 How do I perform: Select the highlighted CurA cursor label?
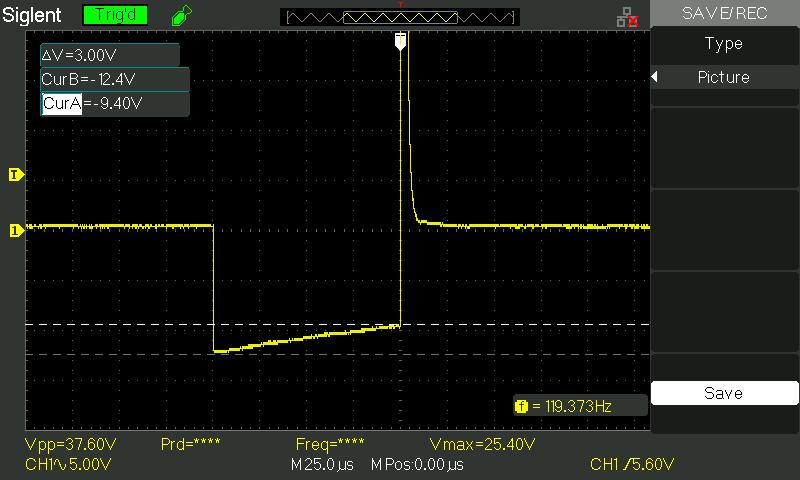click(61, 104)
